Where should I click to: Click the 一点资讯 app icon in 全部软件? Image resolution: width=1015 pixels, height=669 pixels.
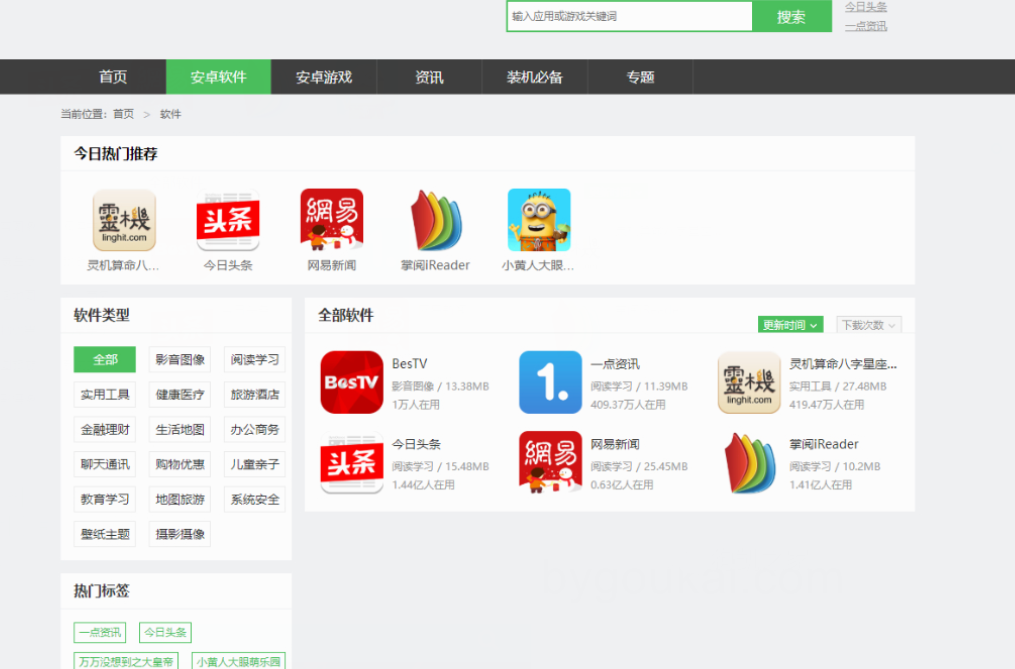(550, 382)
